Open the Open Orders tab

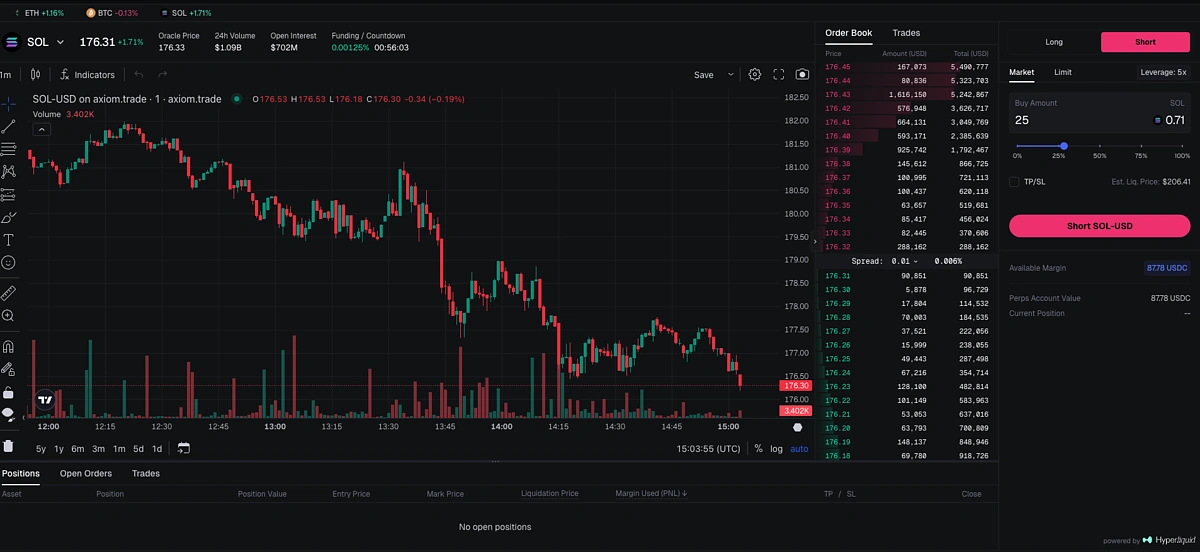[x=86, y=473]
